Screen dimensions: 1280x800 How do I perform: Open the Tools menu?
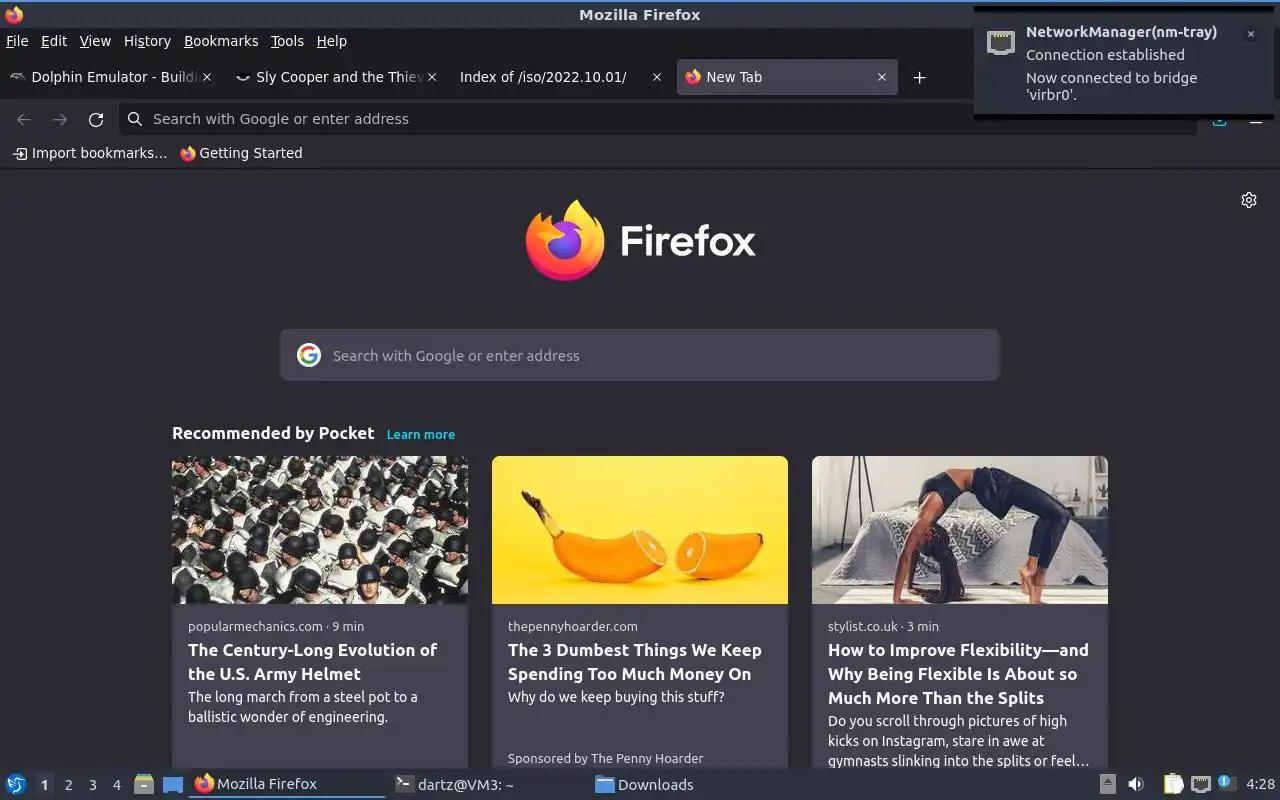pyautogui.click(x=287, y=41)
